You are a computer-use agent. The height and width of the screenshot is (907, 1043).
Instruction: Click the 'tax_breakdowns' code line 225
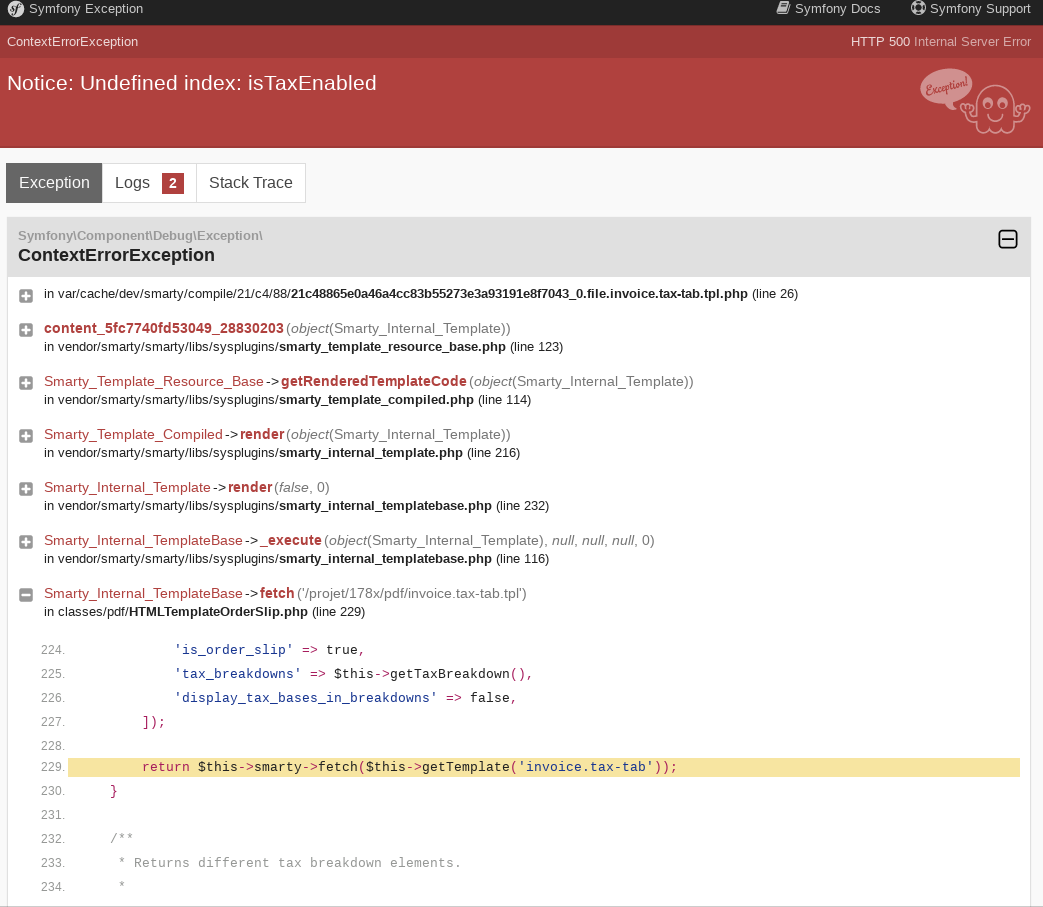click(353, 674)
